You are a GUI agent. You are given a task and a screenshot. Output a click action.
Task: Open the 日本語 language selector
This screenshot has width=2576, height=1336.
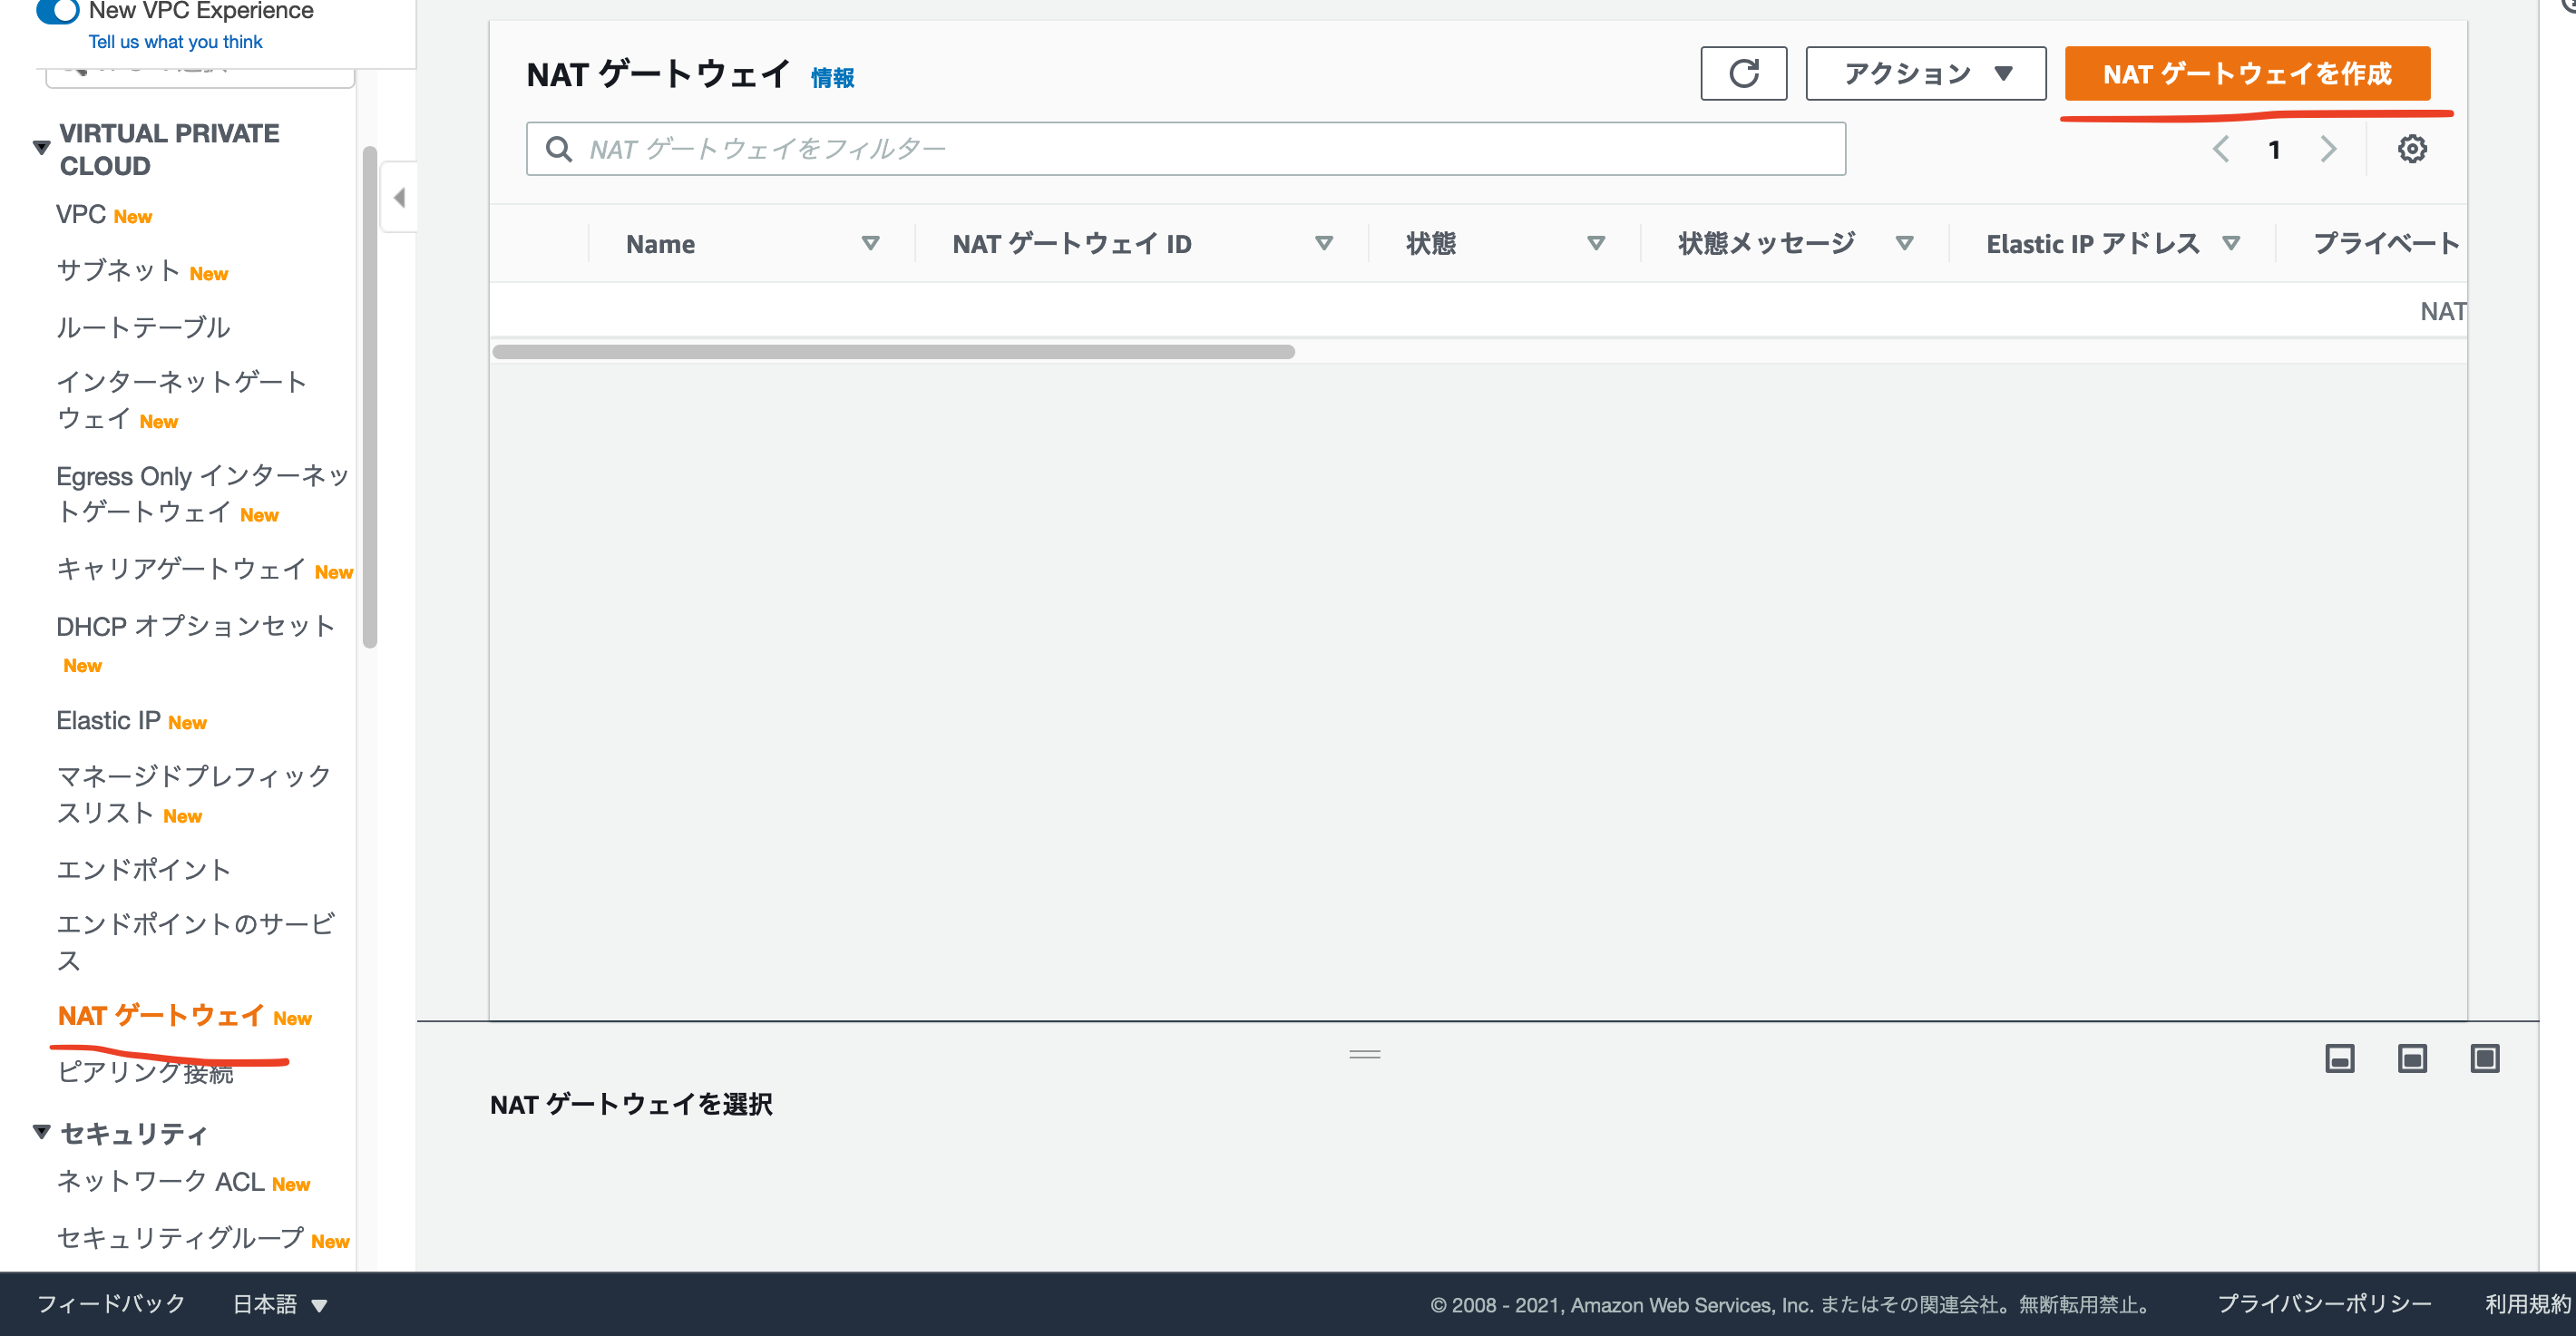pyautogui.click(x=277, y=1304)
